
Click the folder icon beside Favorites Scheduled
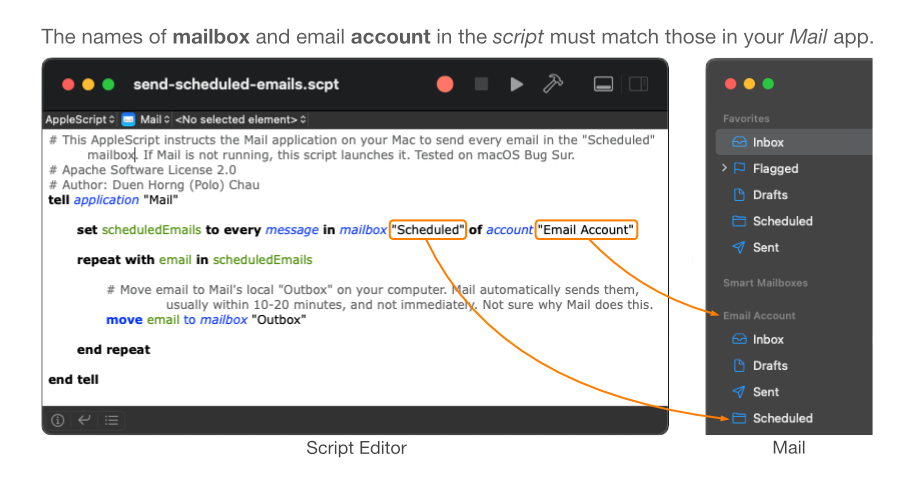[x=739, y=221]
